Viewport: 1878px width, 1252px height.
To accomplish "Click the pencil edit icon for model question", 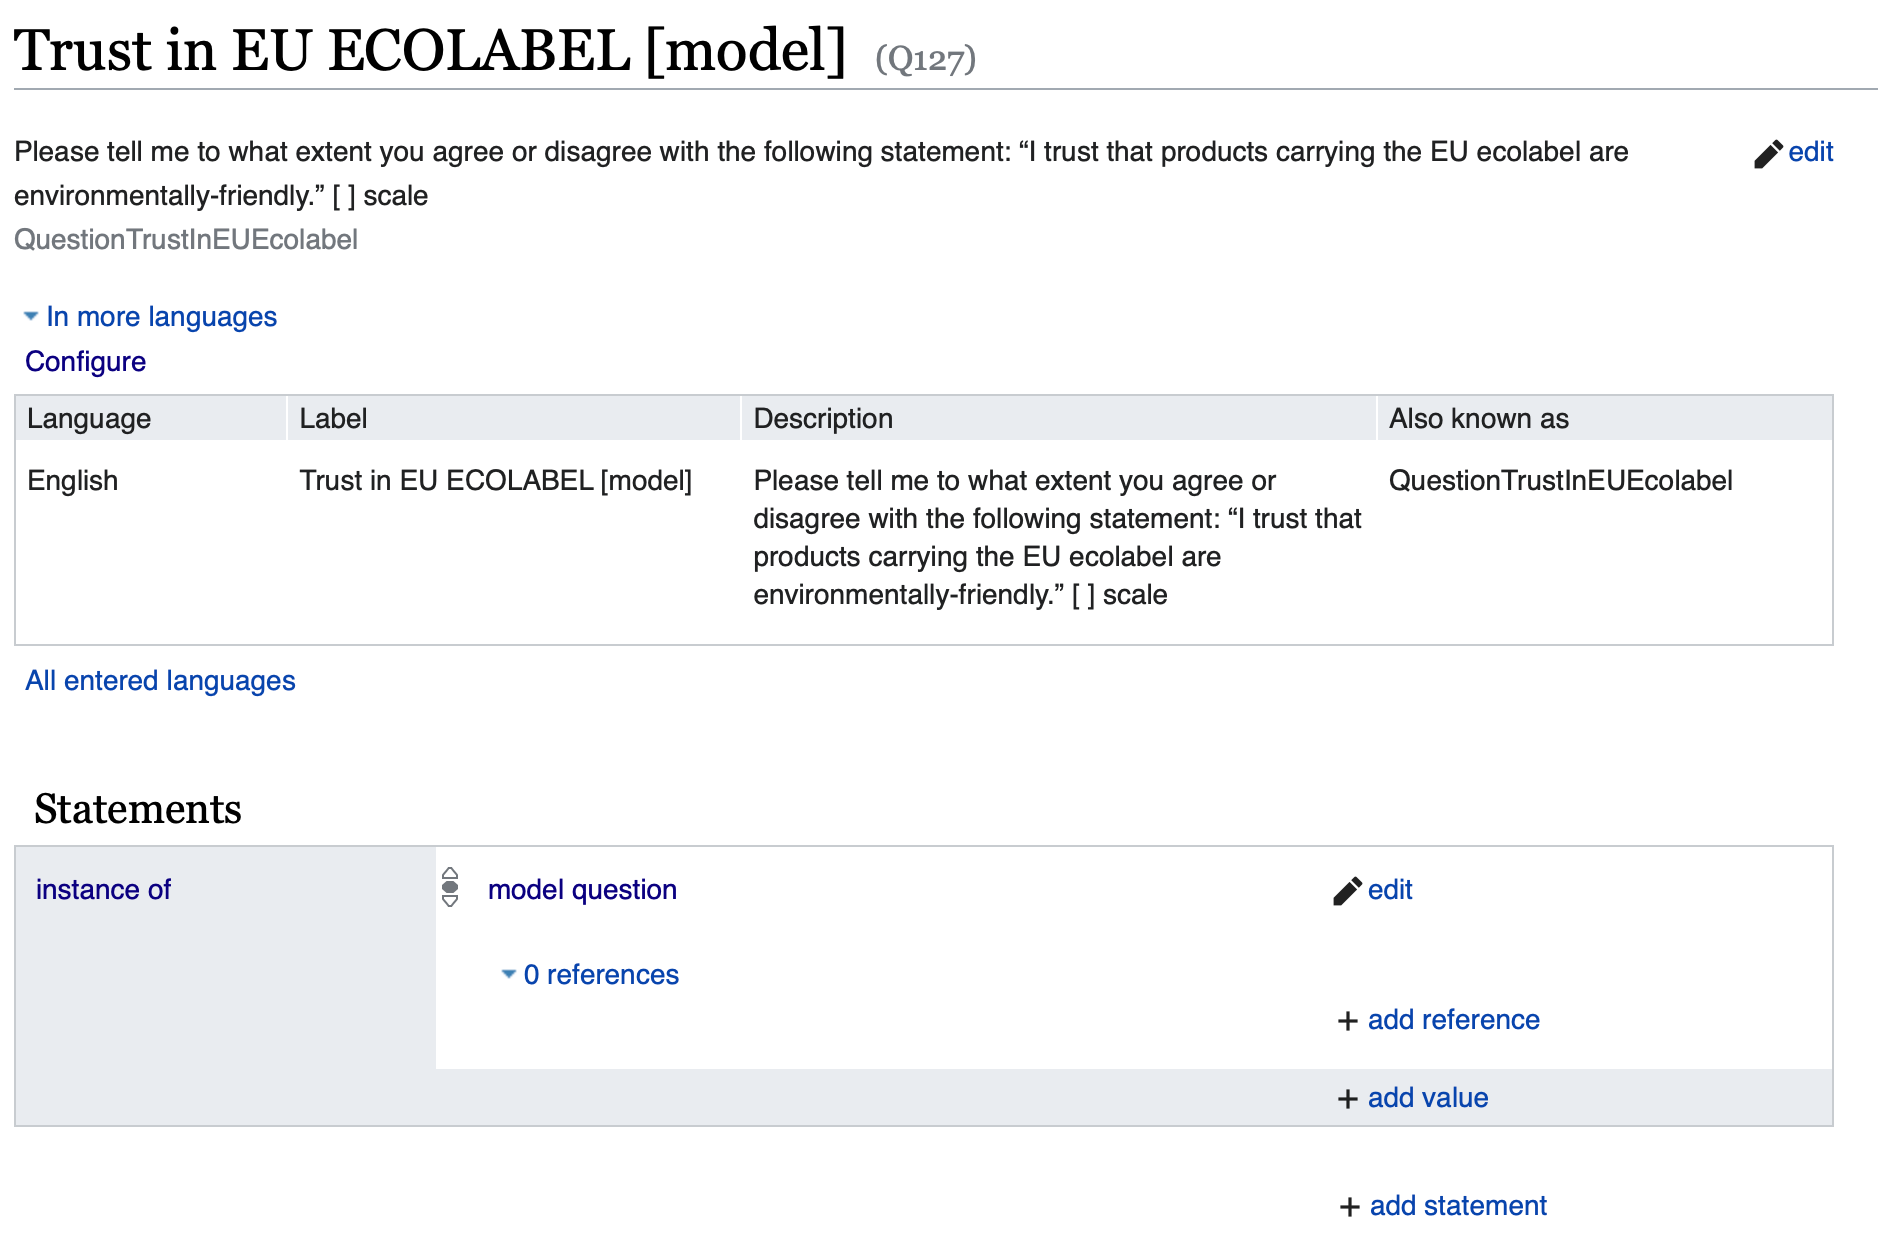I will click(1347, 891).
